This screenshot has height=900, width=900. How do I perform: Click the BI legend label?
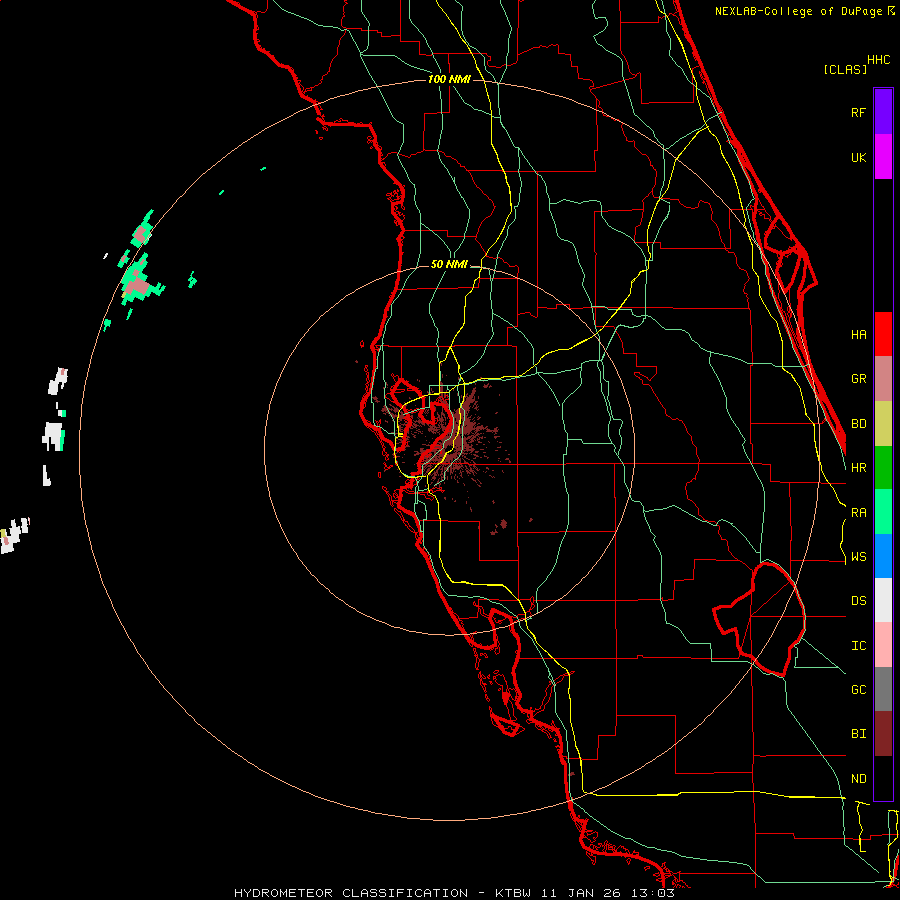pyautogui.click(x=858, y=734)
